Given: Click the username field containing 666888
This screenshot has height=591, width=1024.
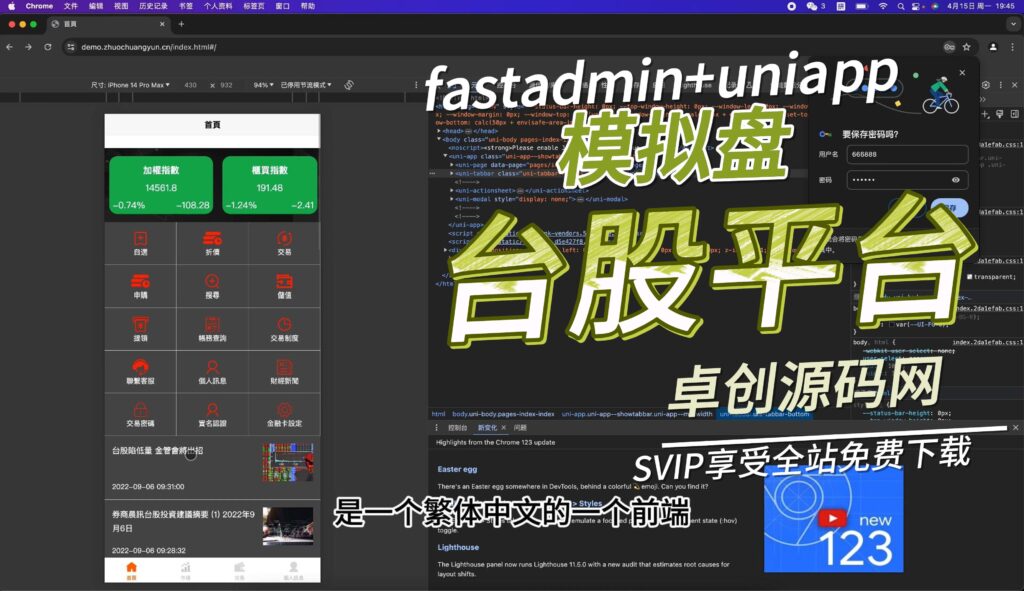Looking at the screenshot, I should click(907, 155).
